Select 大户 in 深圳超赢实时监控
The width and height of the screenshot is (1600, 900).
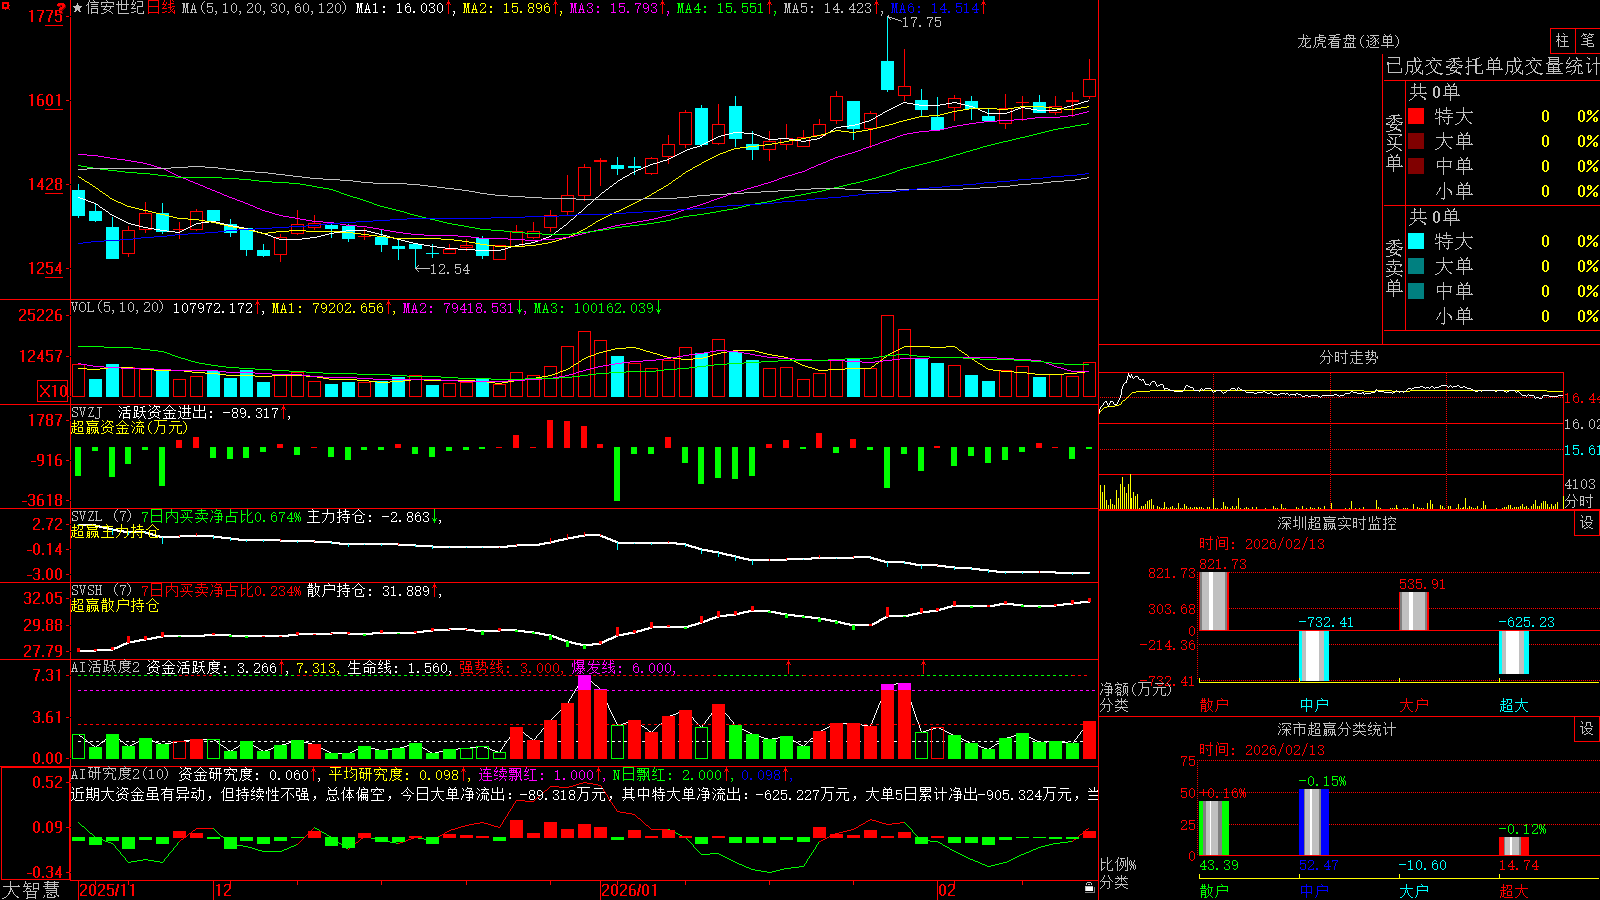pyautogui.click(x=1414, y=705)
